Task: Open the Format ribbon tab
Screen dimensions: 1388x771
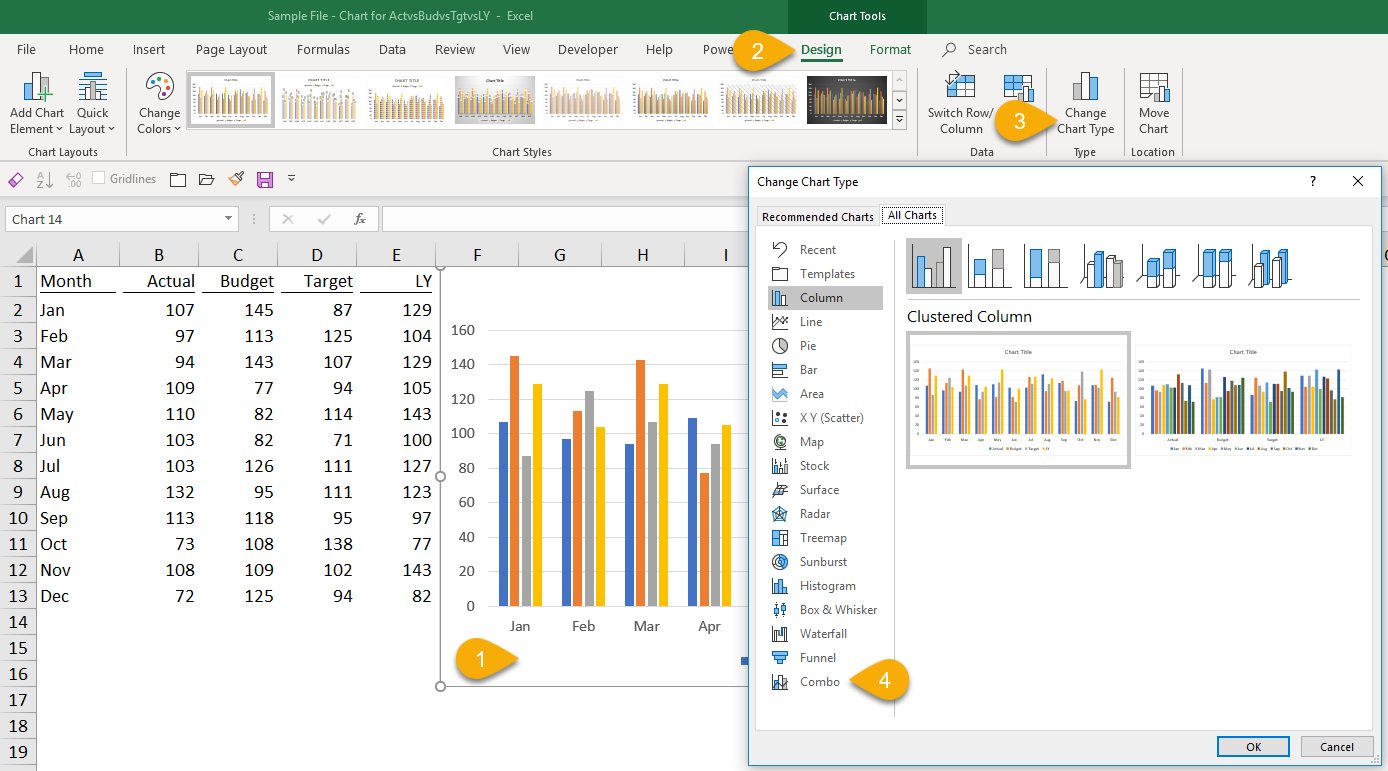Action: 890,50
